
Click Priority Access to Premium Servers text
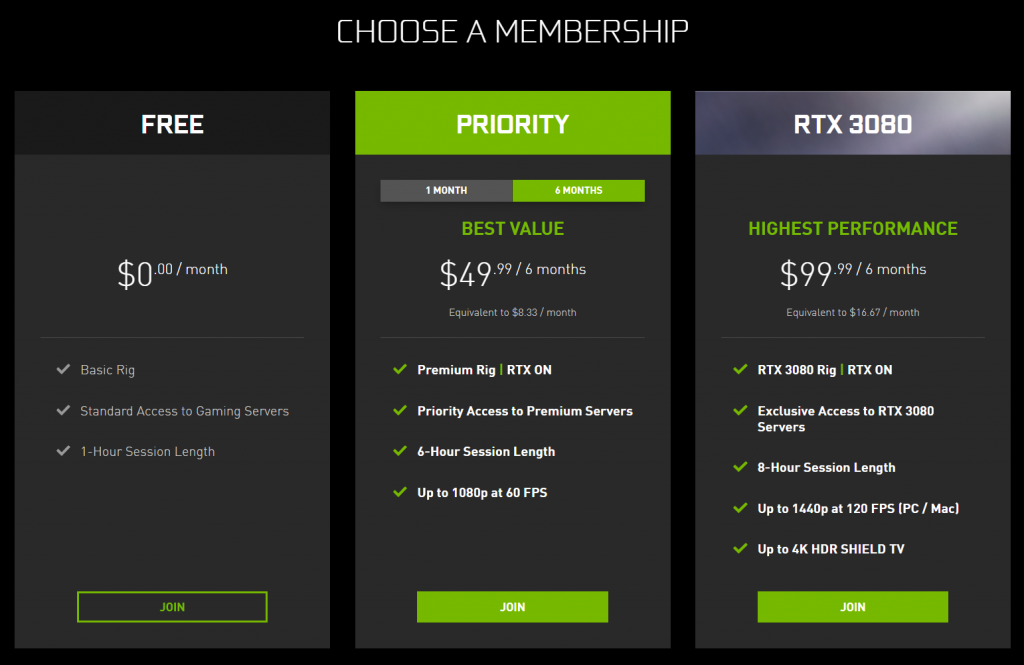click(x=525, y=411)
